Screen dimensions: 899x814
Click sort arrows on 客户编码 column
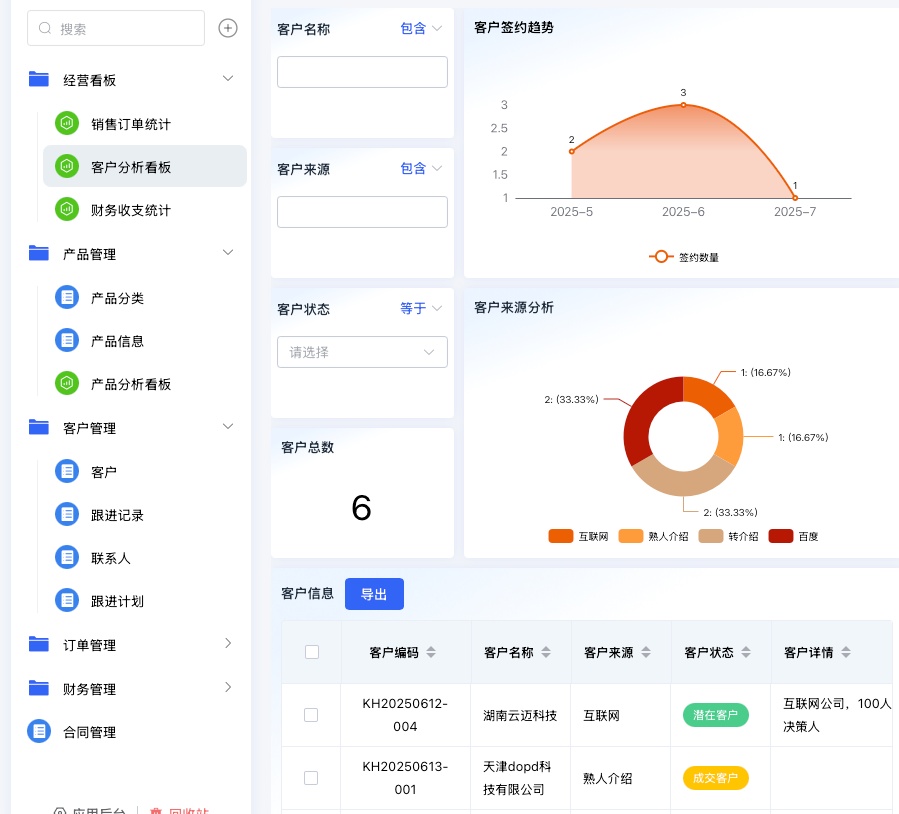click(431, 652)
